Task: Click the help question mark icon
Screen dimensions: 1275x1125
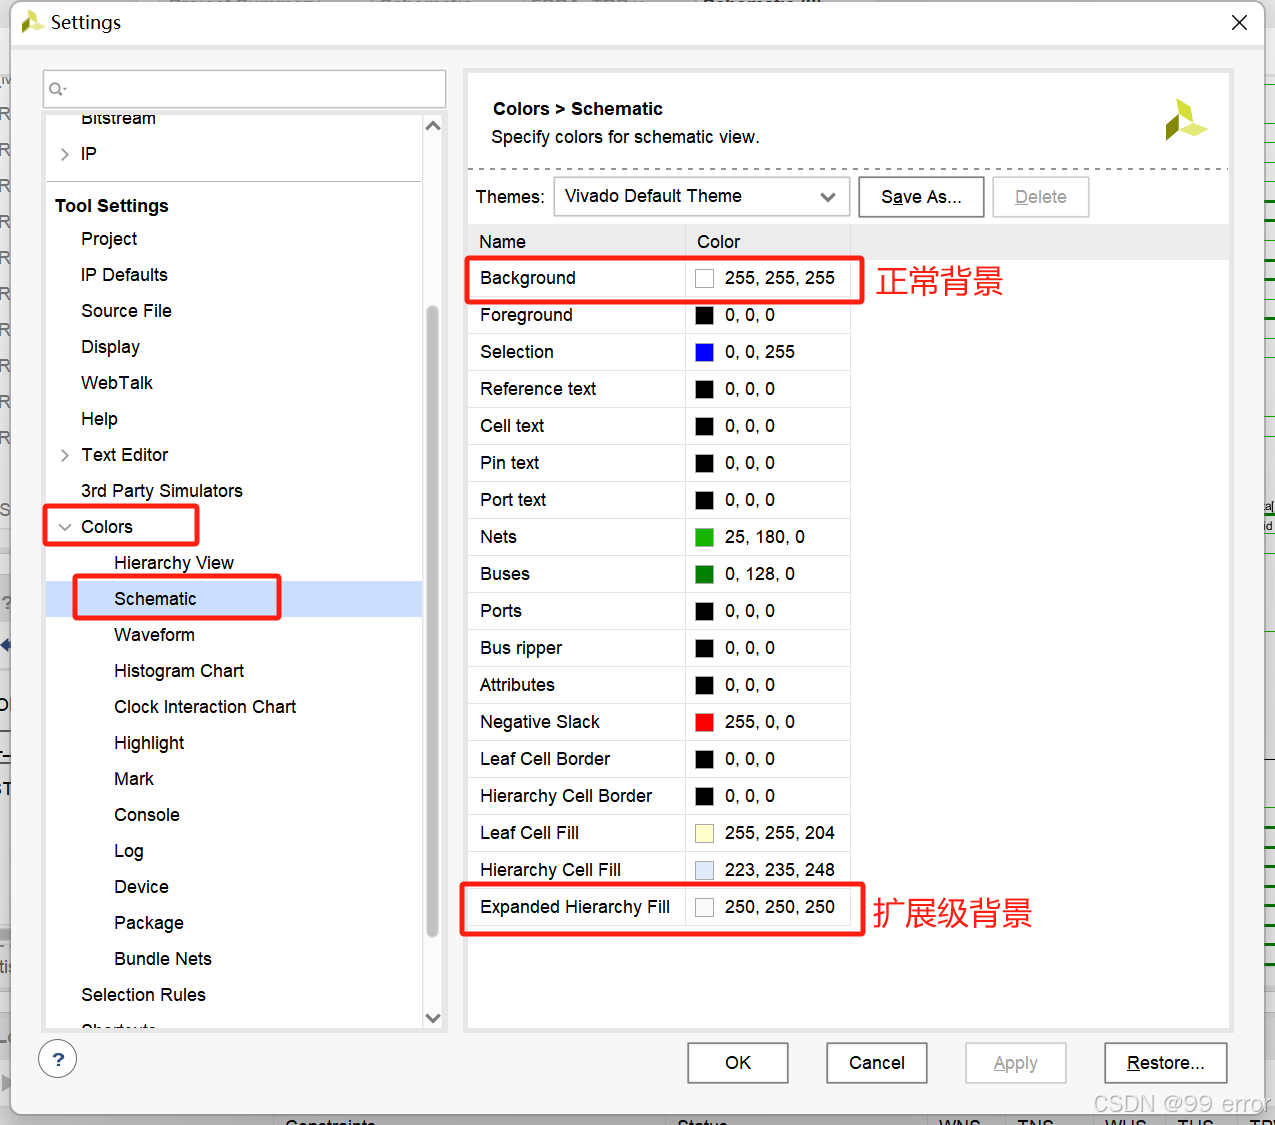Action: [x=58, y=1059]
